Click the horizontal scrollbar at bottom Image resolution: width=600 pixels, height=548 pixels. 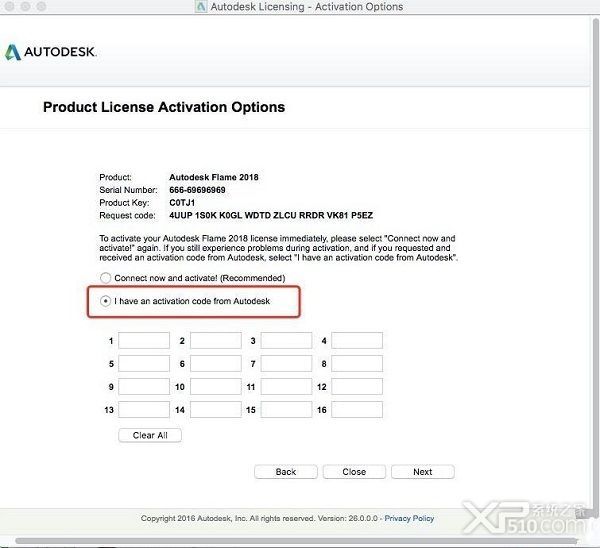pos(297,541)
